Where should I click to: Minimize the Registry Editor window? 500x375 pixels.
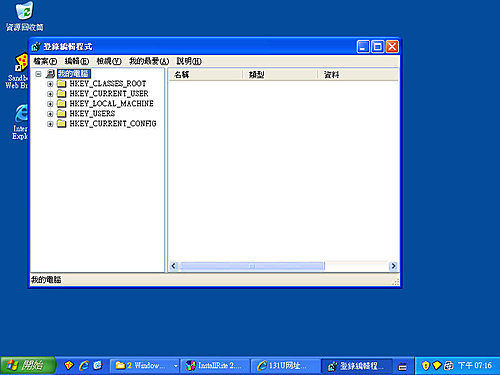363,47
